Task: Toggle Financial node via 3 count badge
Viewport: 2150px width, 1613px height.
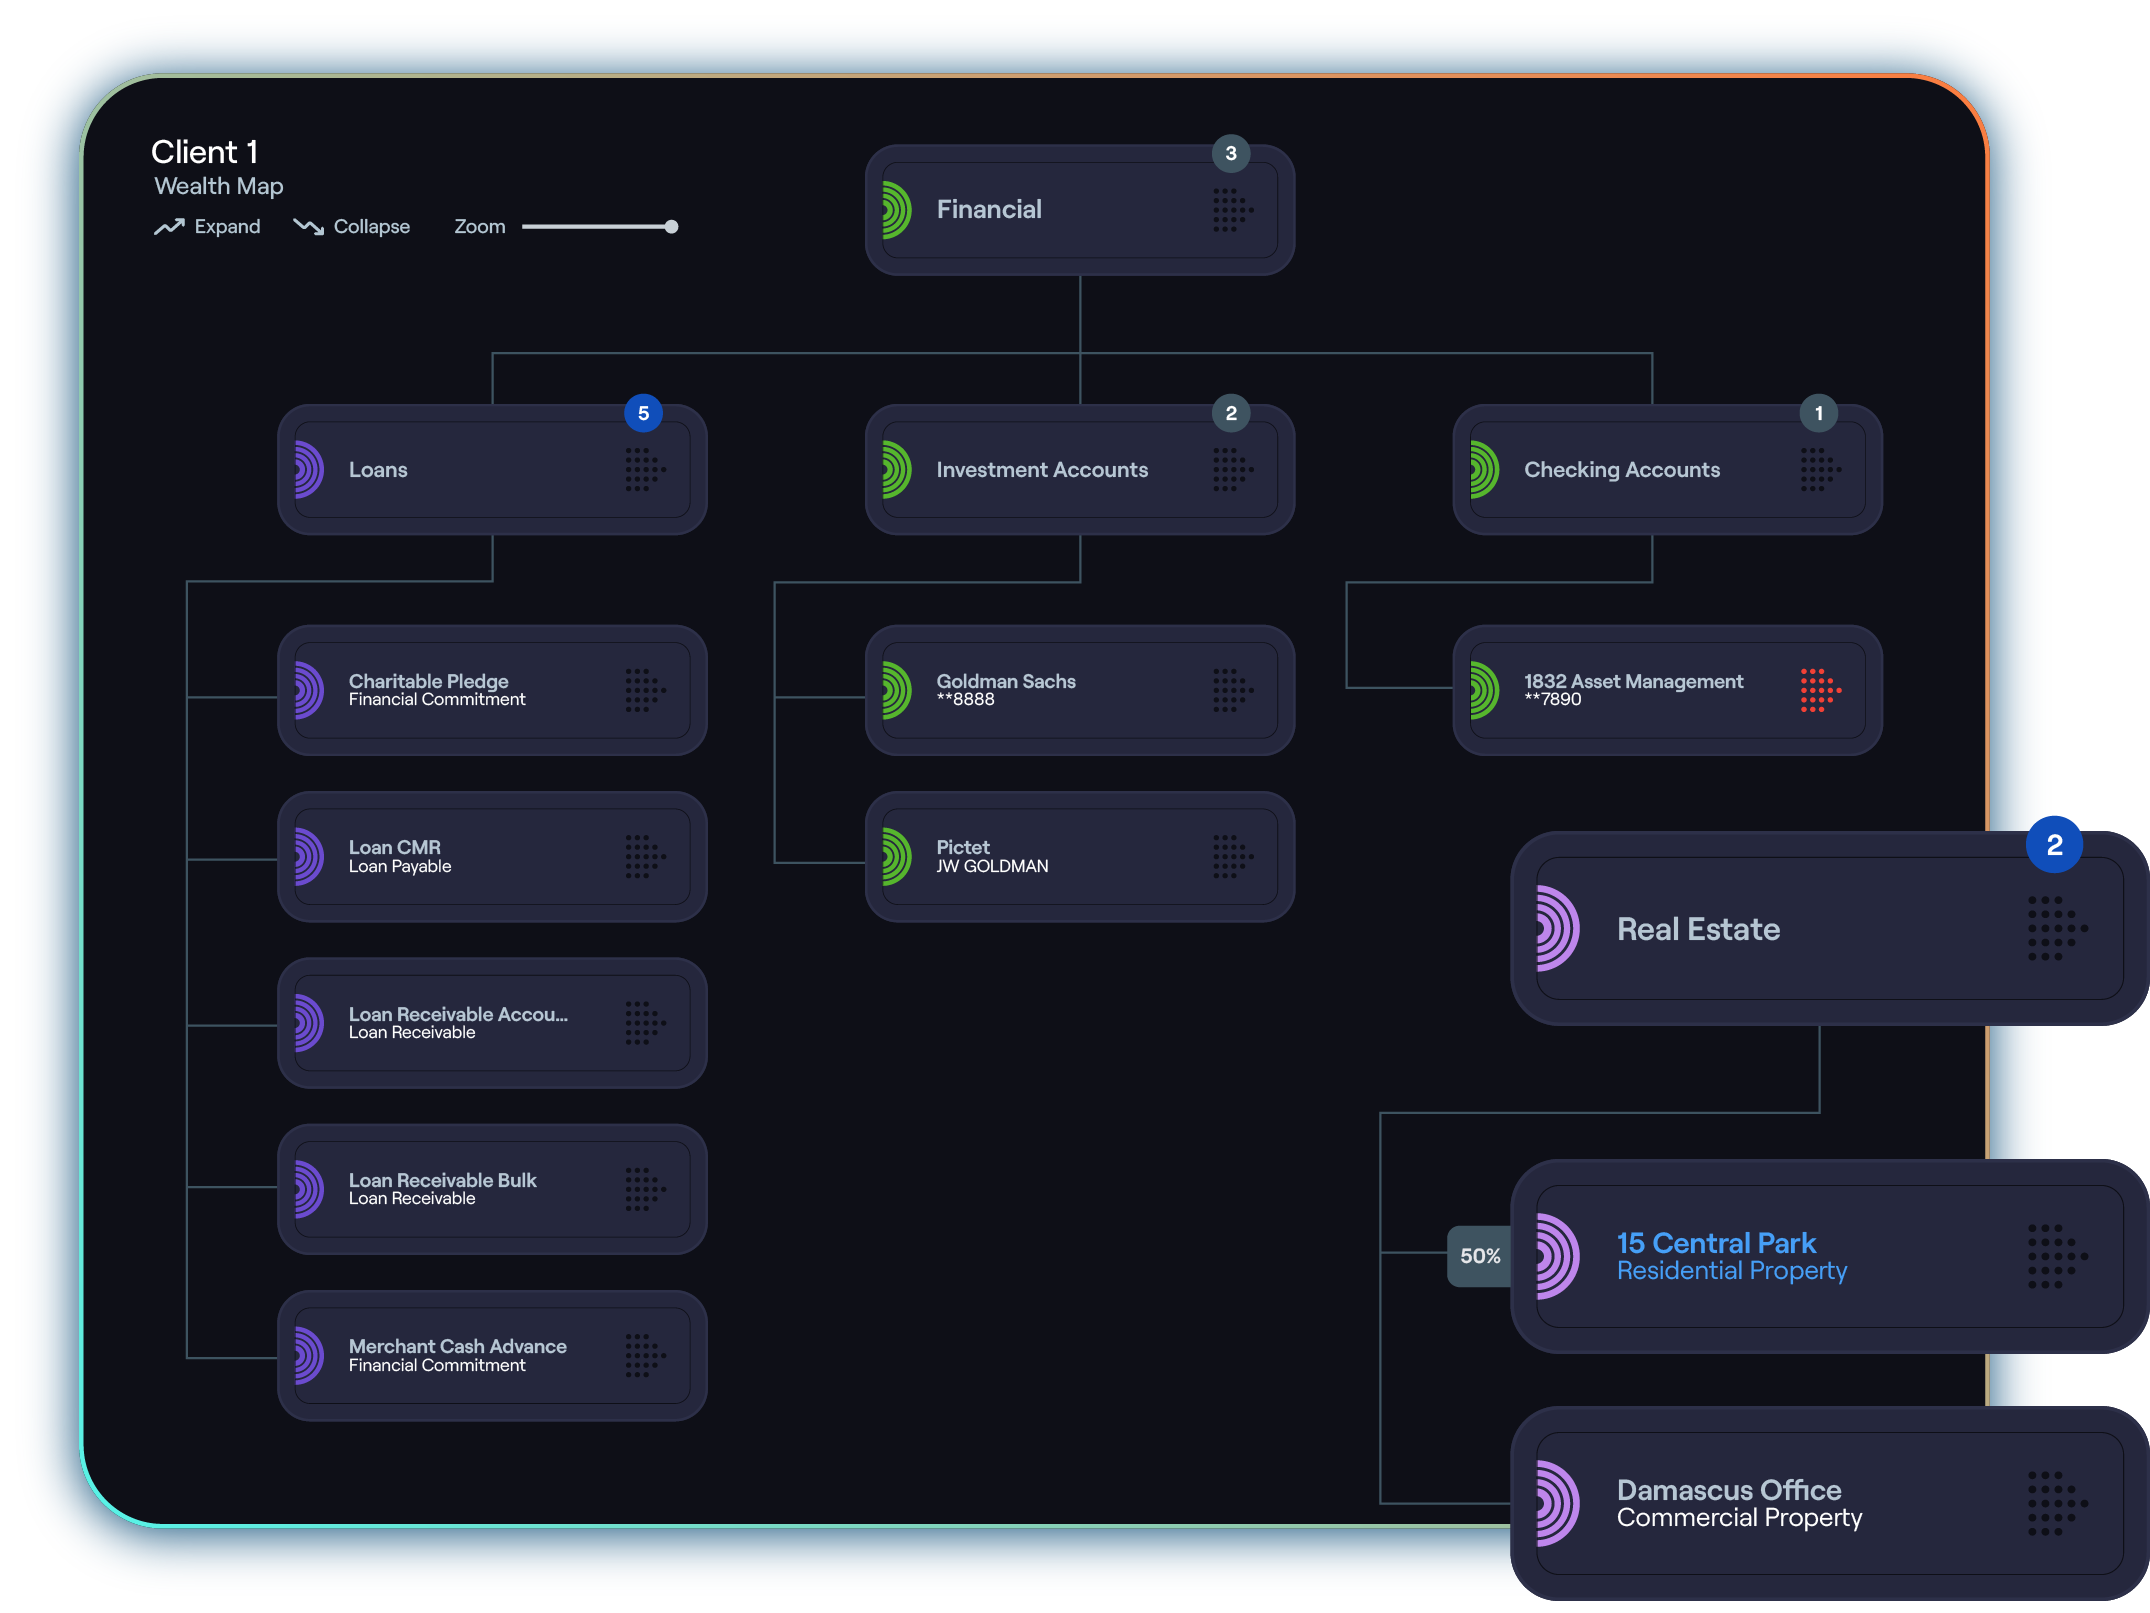Action: 1231,153
